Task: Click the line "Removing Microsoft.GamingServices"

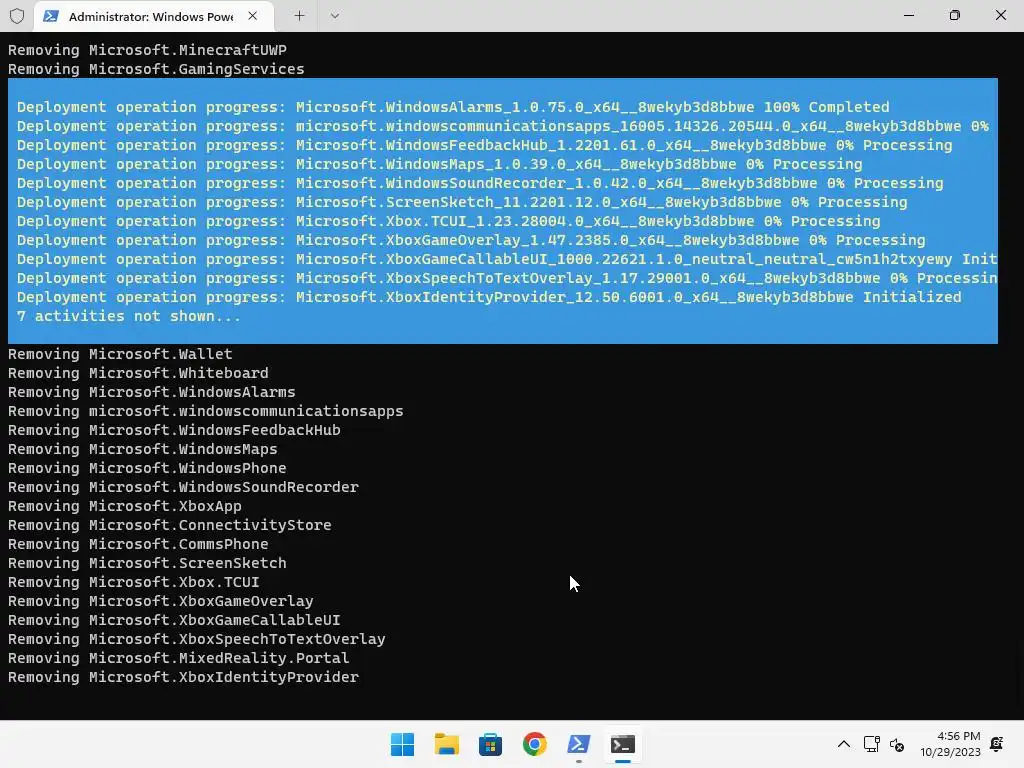Action: (x=156, y=69)
